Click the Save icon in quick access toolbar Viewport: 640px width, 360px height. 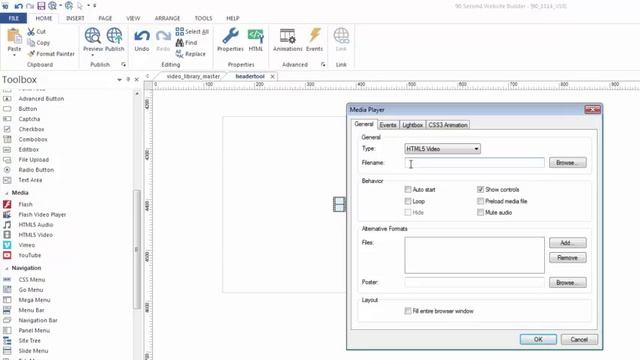click(x=41, y=6)
